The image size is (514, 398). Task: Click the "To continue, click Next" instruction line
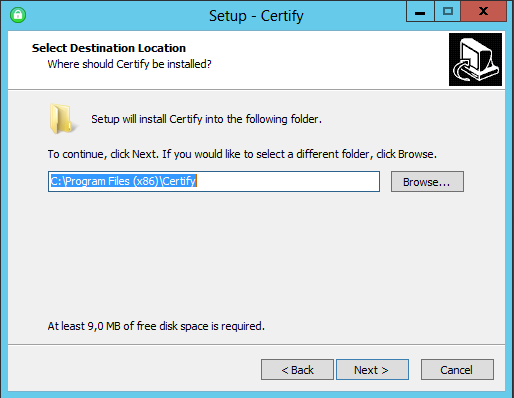[242, 154]
